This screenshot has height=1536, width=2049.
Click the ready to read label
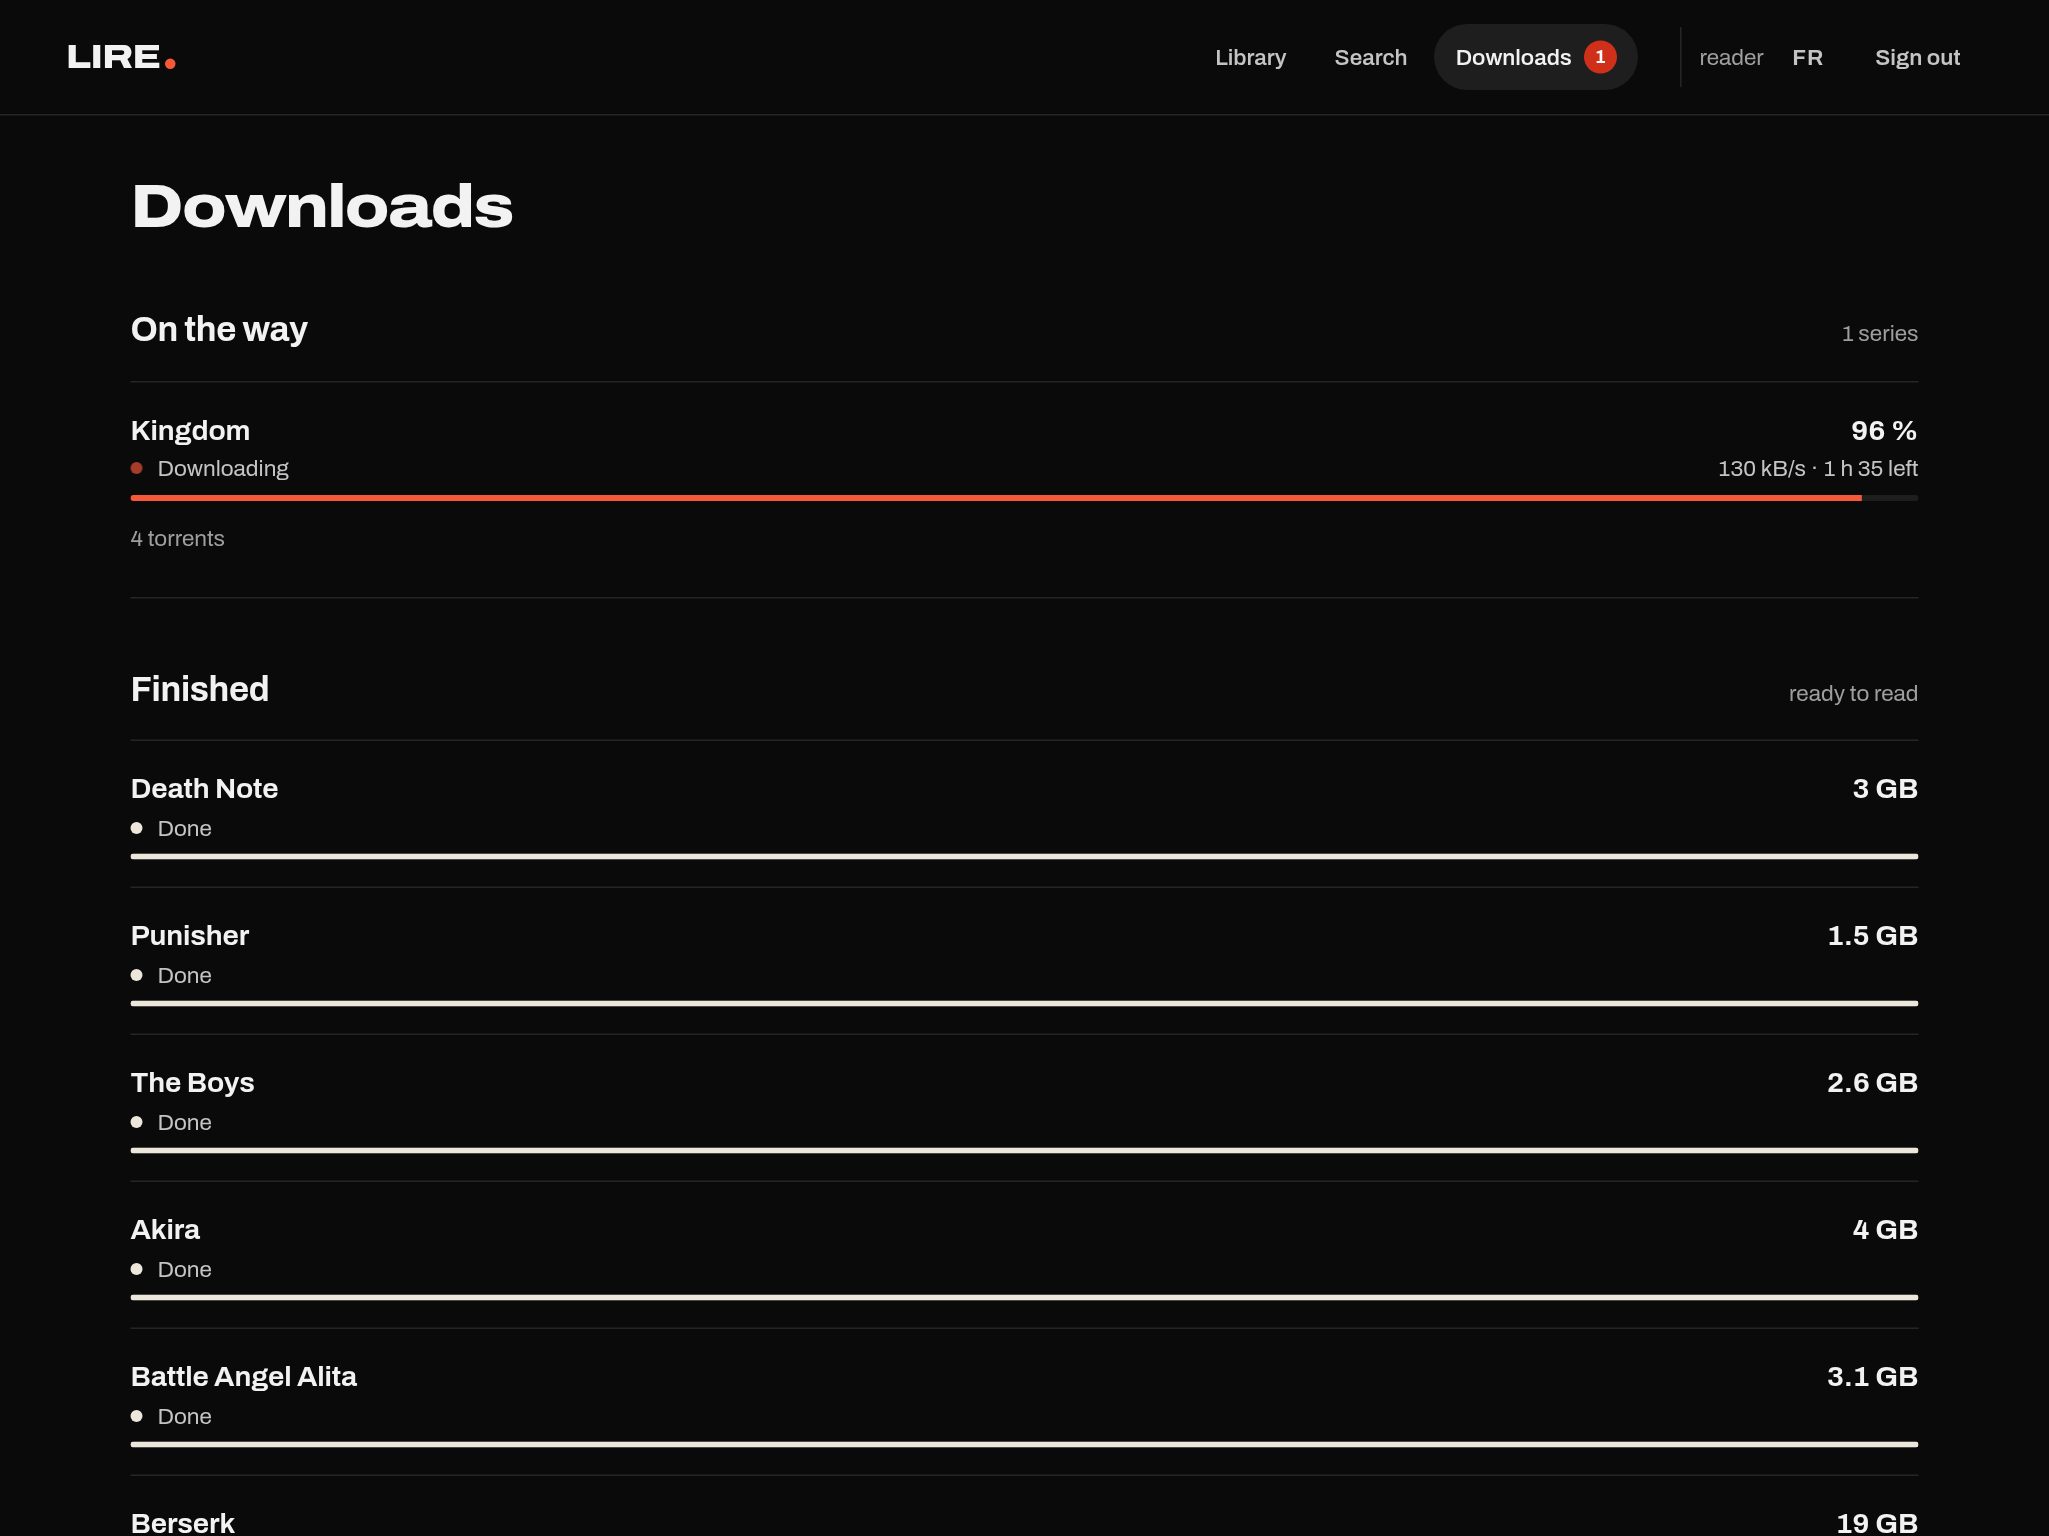[x=1853, y=693]
